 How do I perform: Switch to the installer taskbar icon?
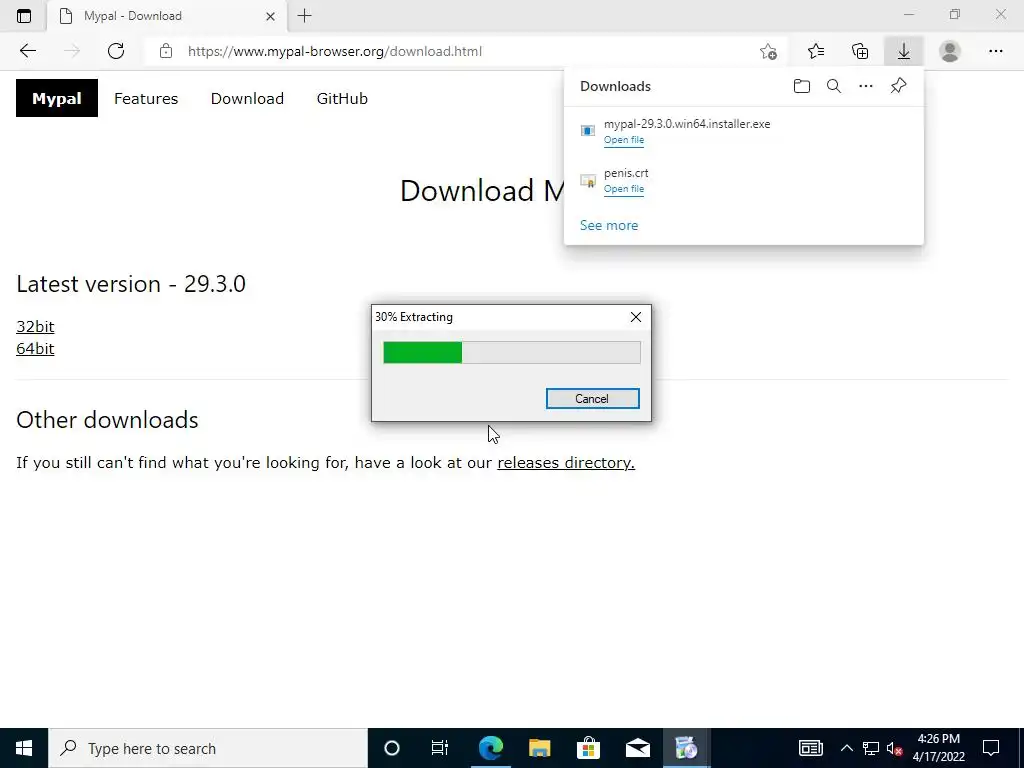(x=686, y=748)
